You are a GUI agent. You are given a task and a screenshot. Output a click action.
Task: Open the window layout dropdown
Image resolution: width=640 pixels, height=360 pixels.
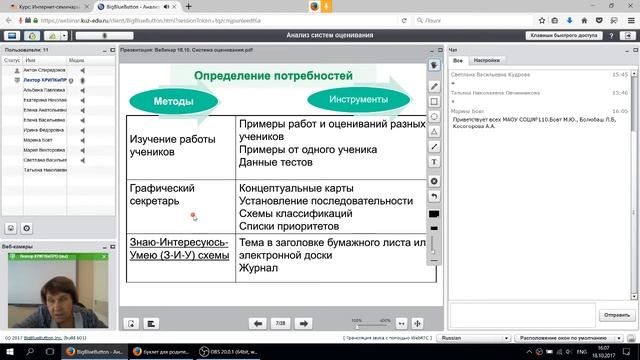(569, 338)
